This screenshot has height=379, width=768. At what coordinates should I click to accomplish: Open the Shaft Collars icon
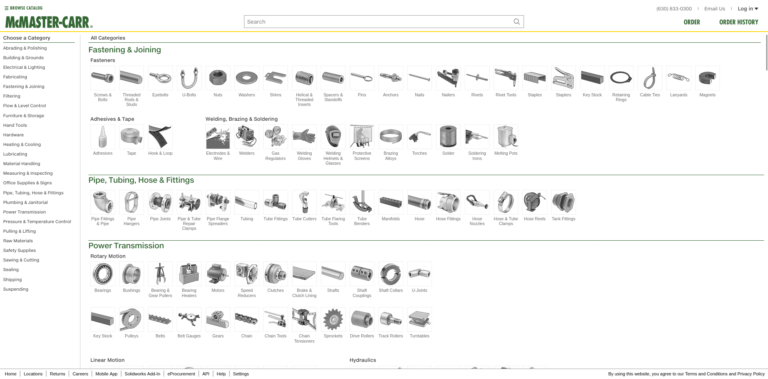click(x=391, y=274)
